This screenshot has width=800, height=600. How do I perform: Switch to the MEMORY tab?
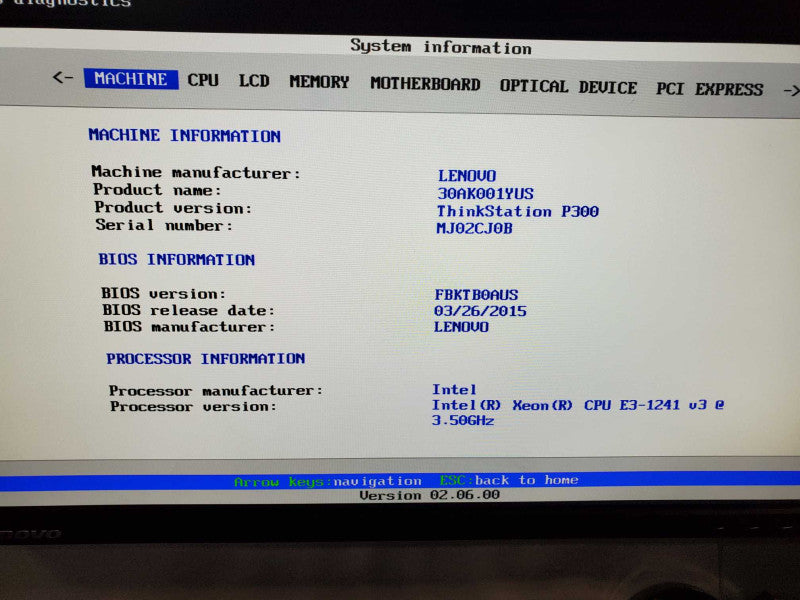[x=319, y=82]
